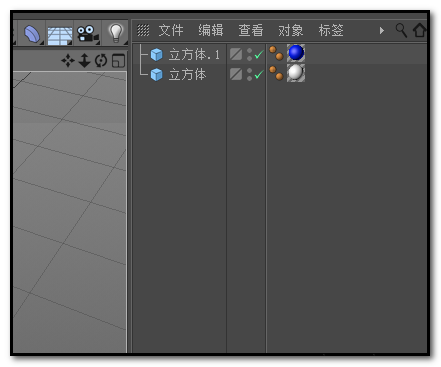Toggle visibility dots for 立方体
Image resolution: width=441 pixels, height=367 pixels.
(x=249, y=74)
